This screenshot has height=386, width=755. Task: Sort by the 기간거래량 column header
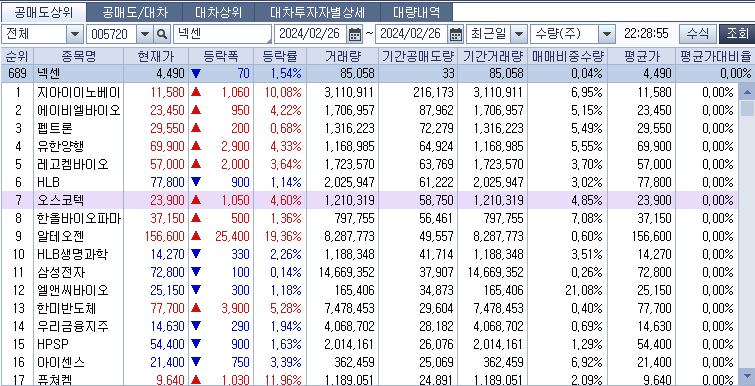[493, 56]
